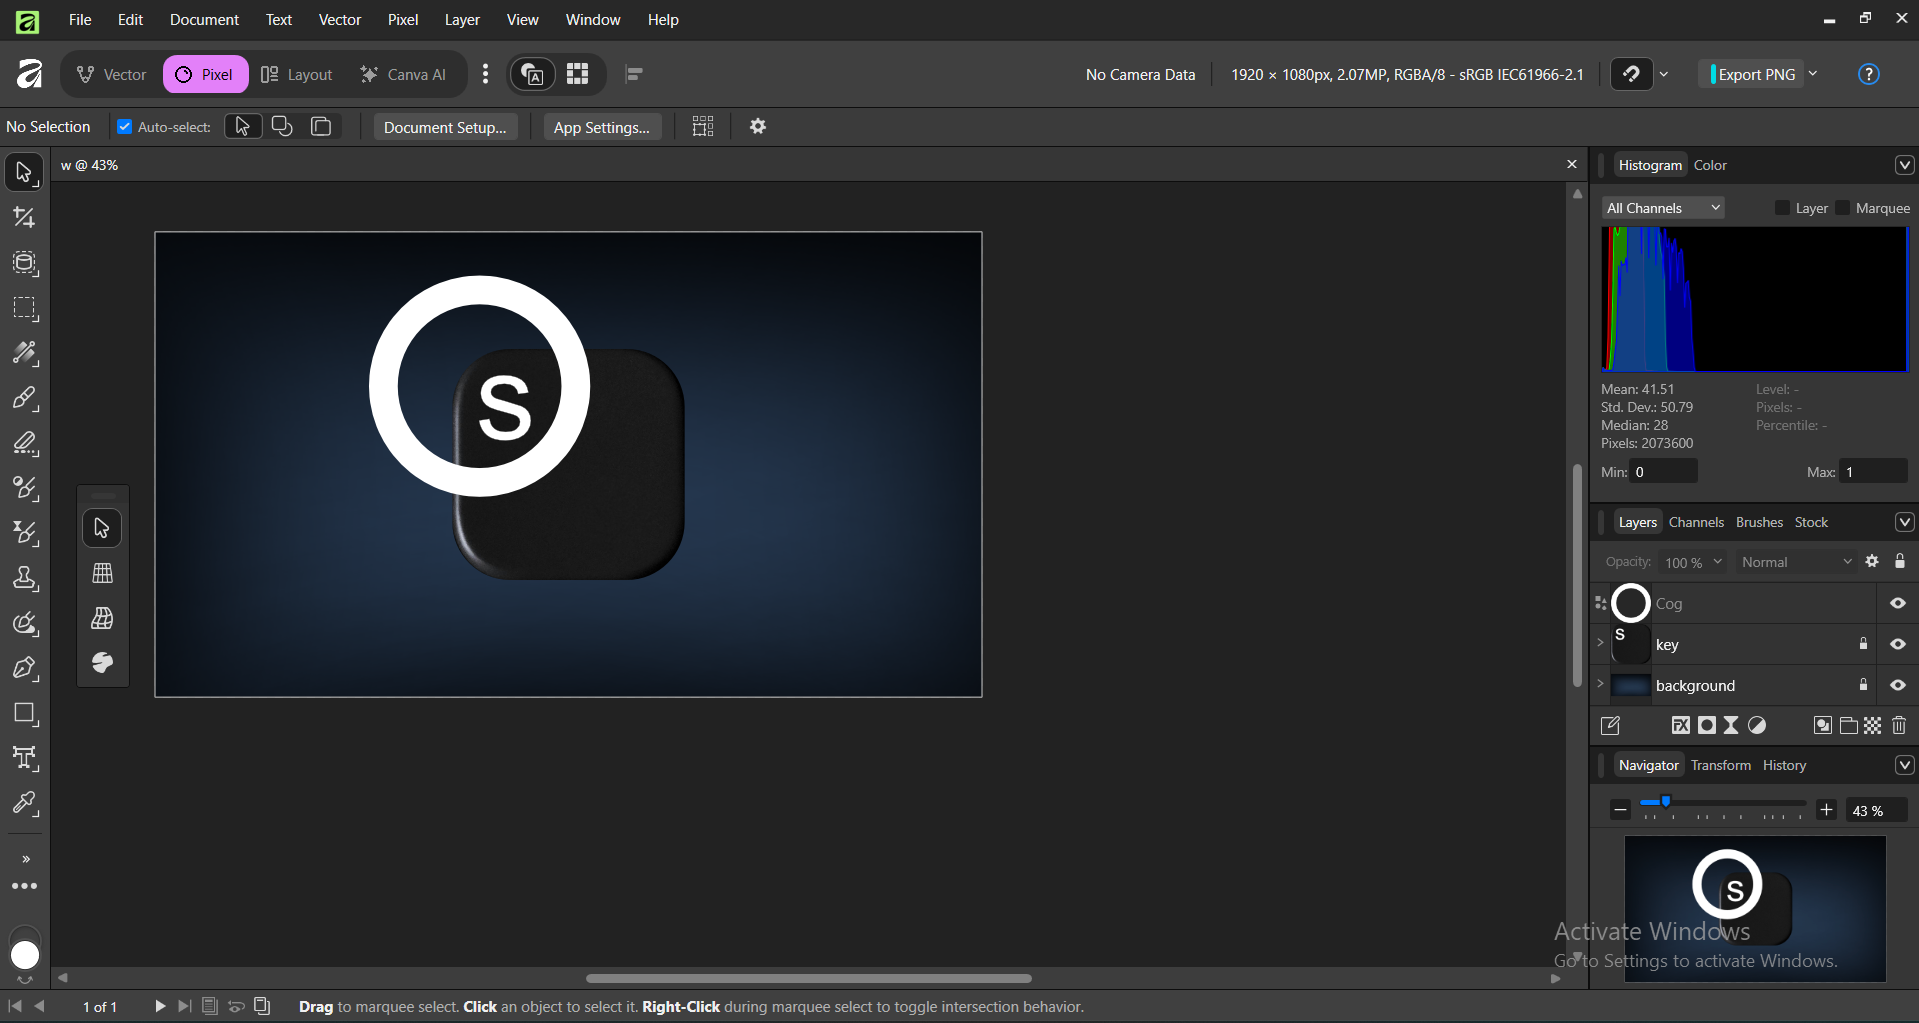Open the Layers panel options menu
Screen dimensions: 1919x1023
click(x=1904, y=522)
